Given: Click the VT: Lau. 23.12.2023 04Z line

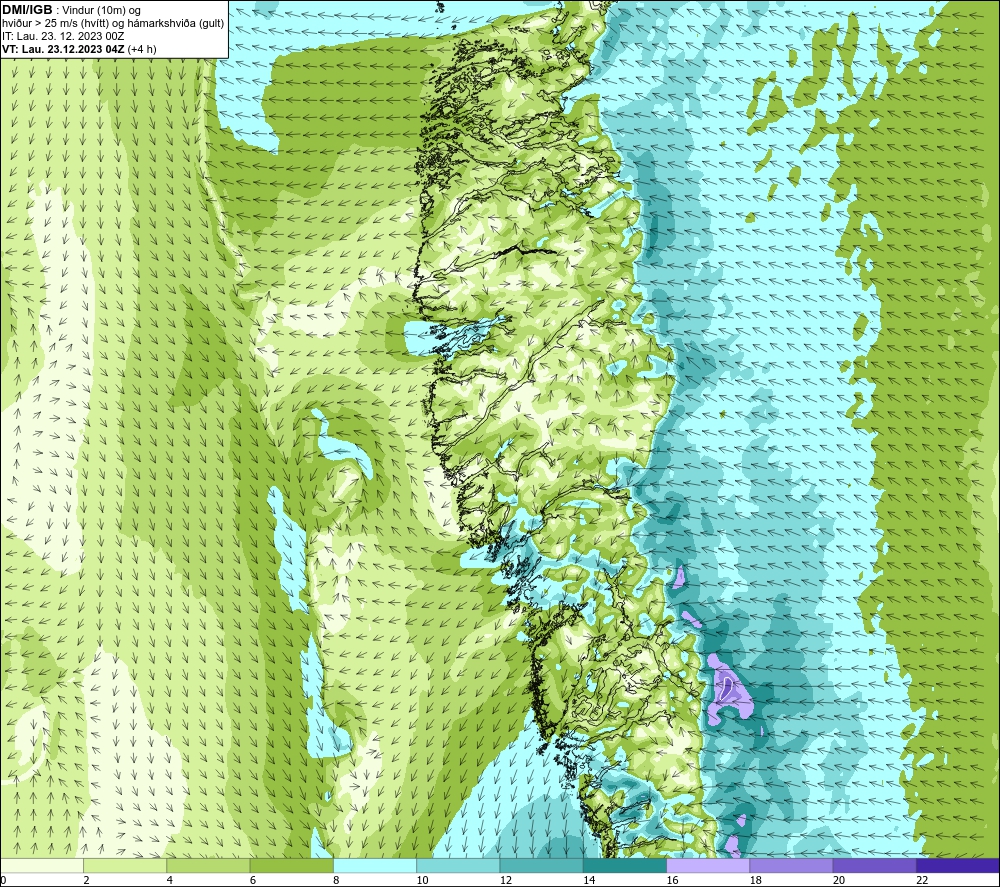Looking at the screenshot, I should coord(79,49).
